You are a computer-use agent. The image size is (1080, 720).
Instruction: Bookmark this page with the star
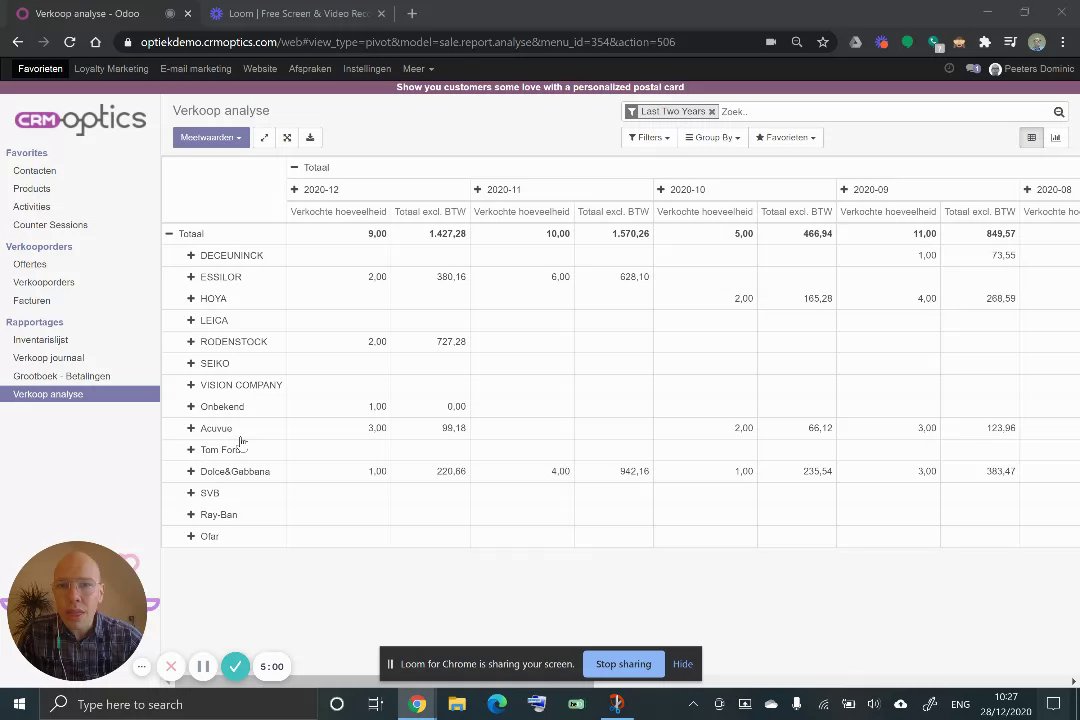(822, 42)
